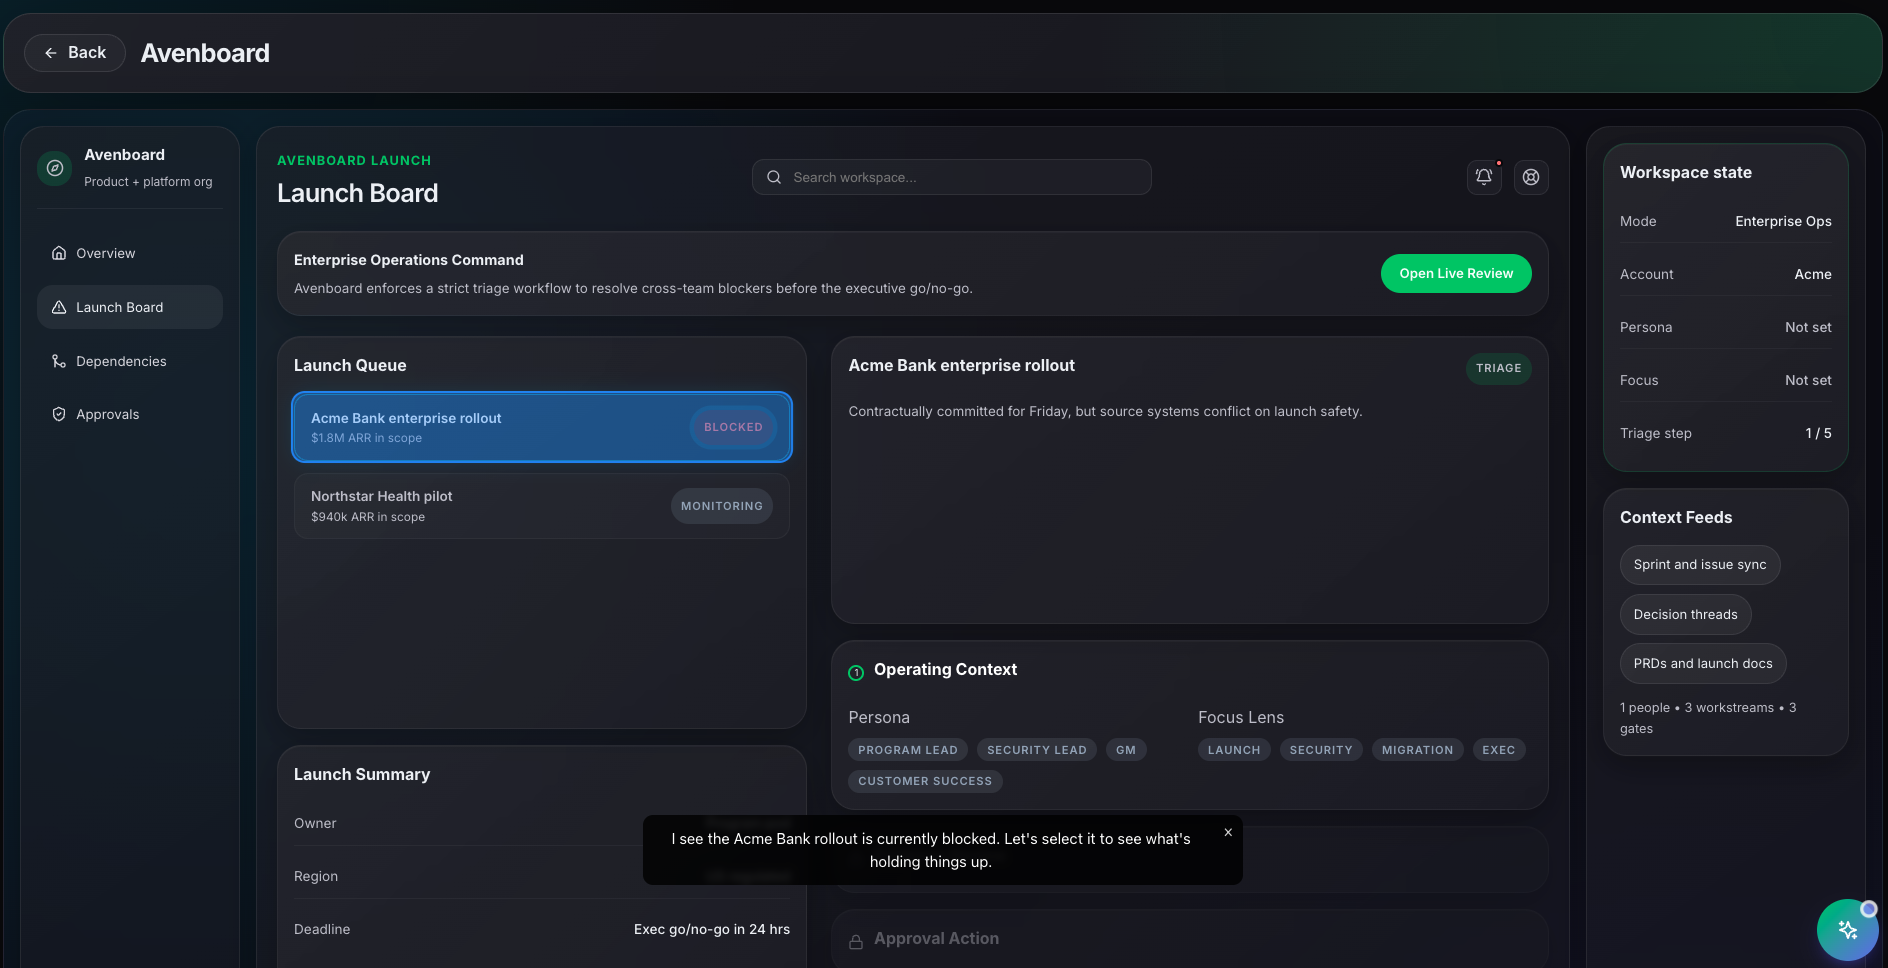Click the Triage step 1 / 5 value
Viewport: 1888px width, 968px height.
pyautogui.click(x=1818, y=433)
